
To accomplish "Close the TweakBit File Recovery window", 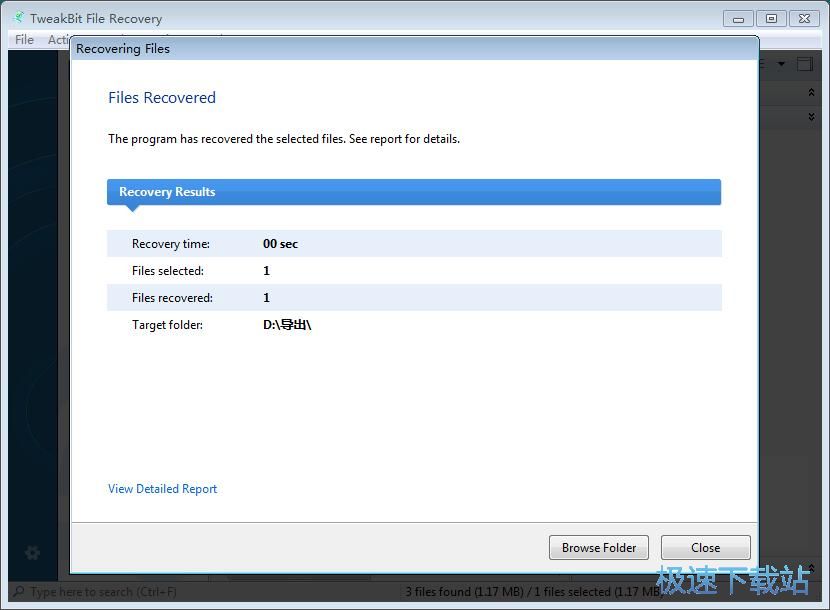I will point(804,19).
